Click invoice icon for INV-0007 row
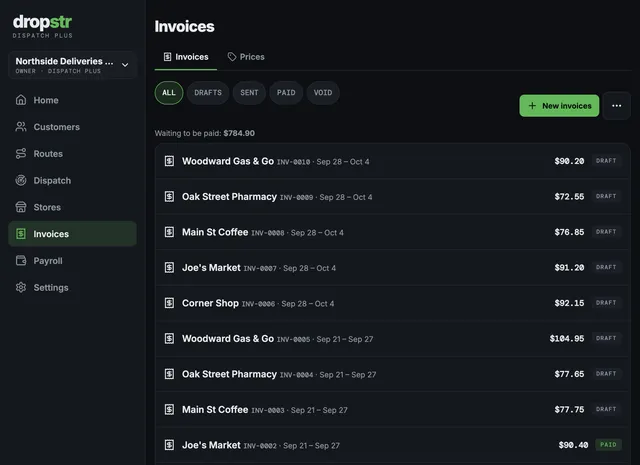Screen dimensions: 640x465 coord(169,267)
